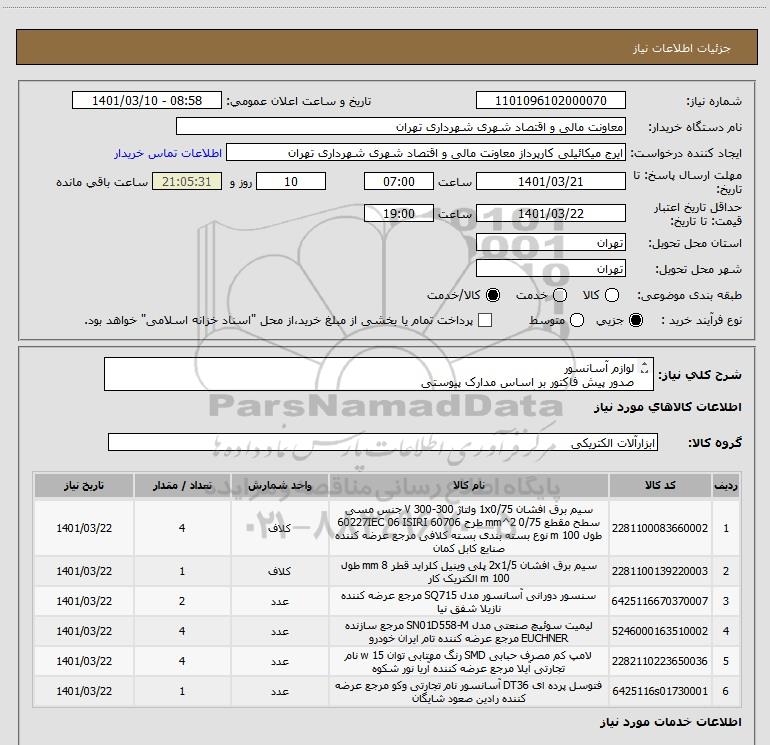The height and width of the screenshot is (745, 770).
Task: Click product code 6425116670370007
Action: coord(660,601)
